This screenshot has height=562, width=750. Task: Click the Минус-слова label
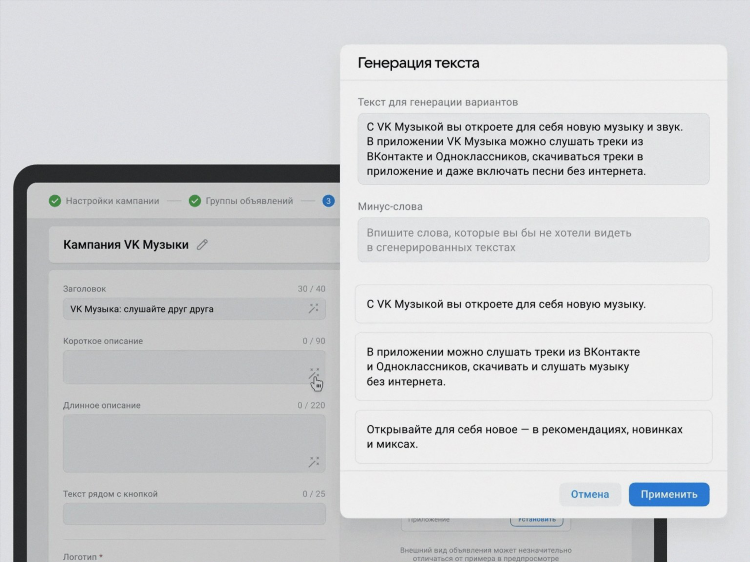[x=390, y=207]
